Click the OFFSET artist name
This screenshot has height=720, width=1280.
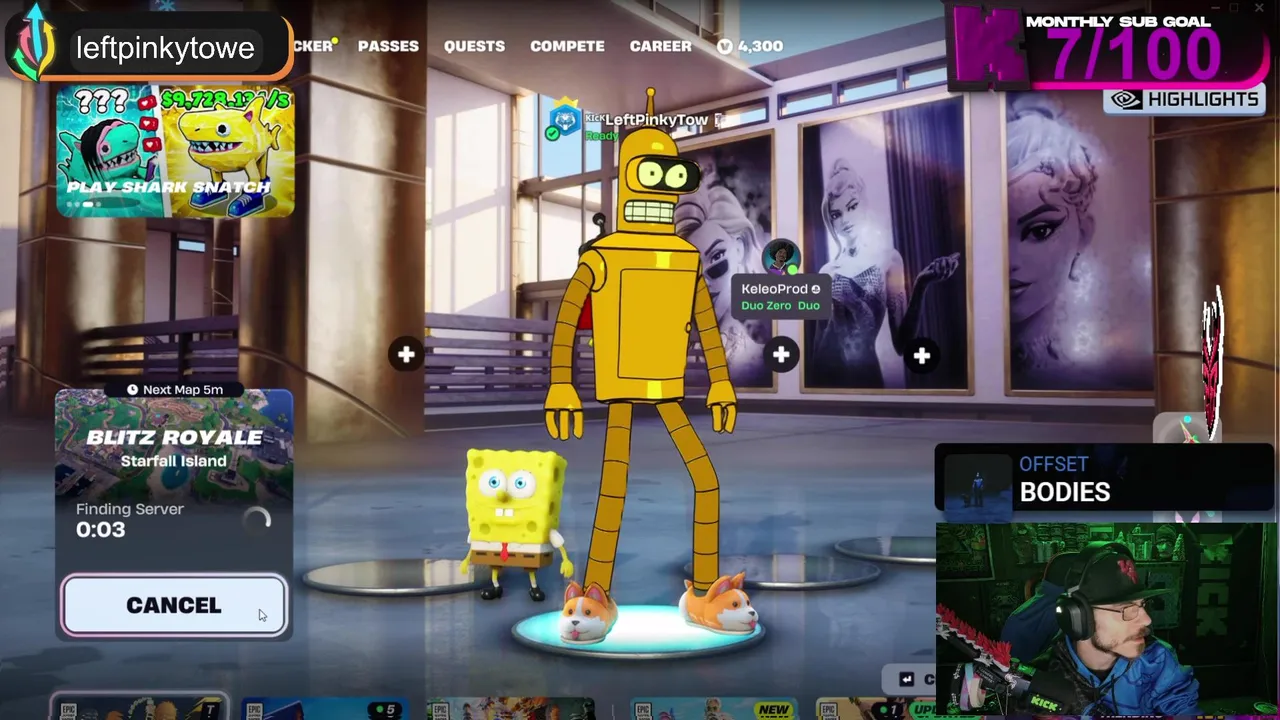[x=1053, y=464]
